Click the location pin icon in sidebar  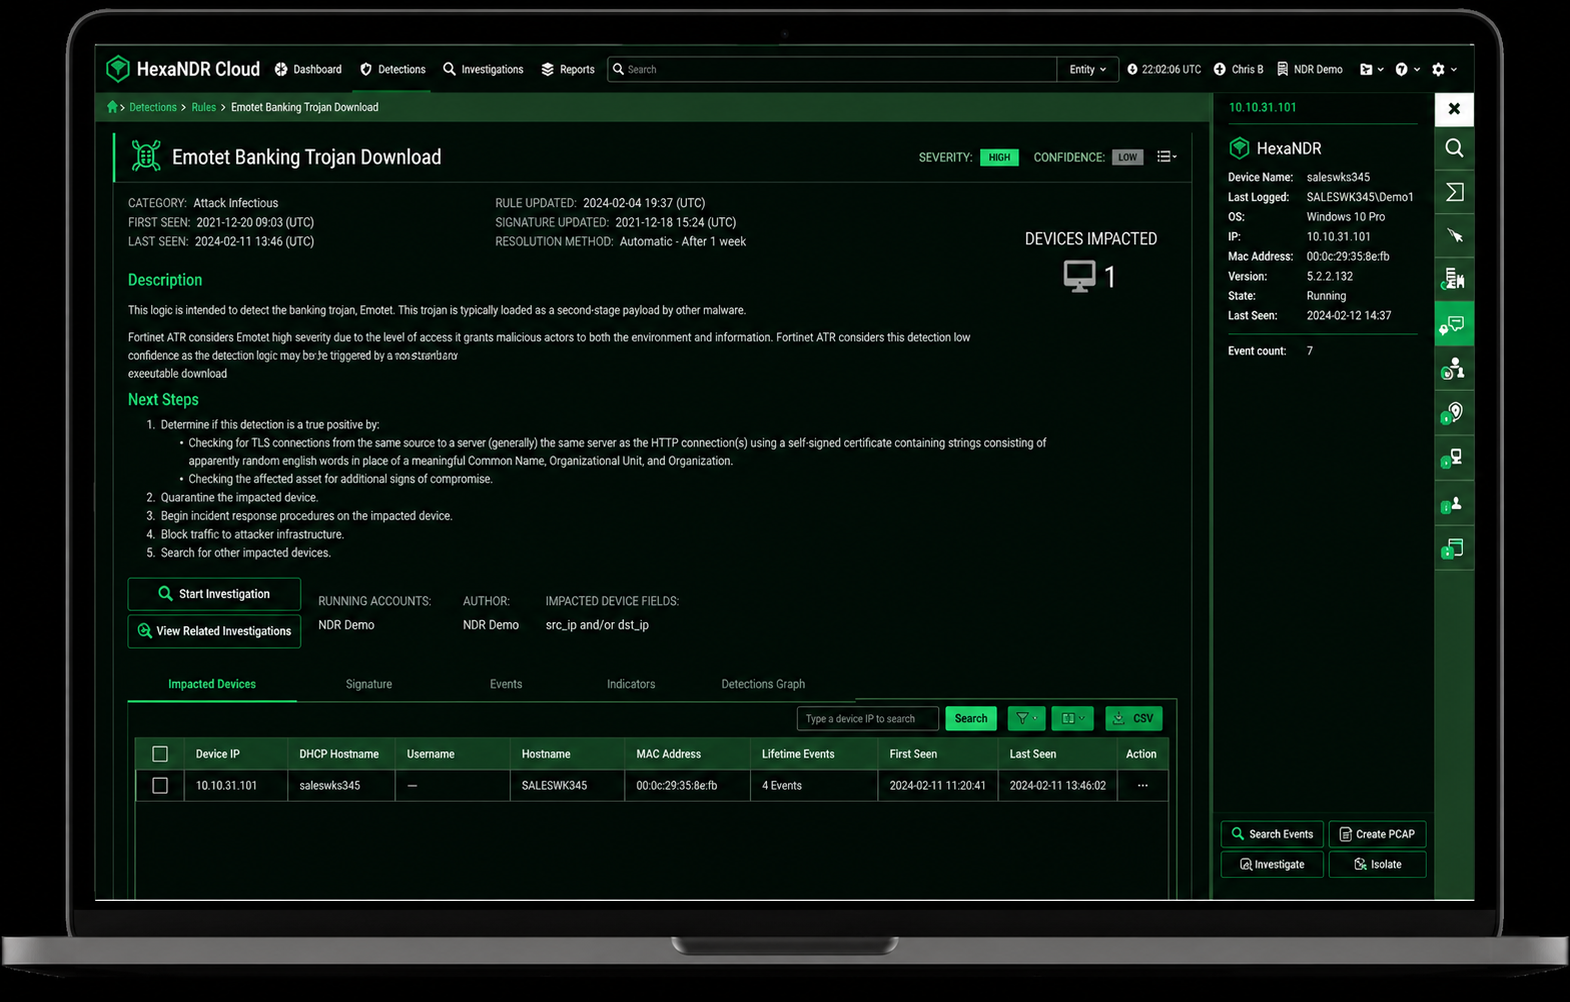[1454, 413]
